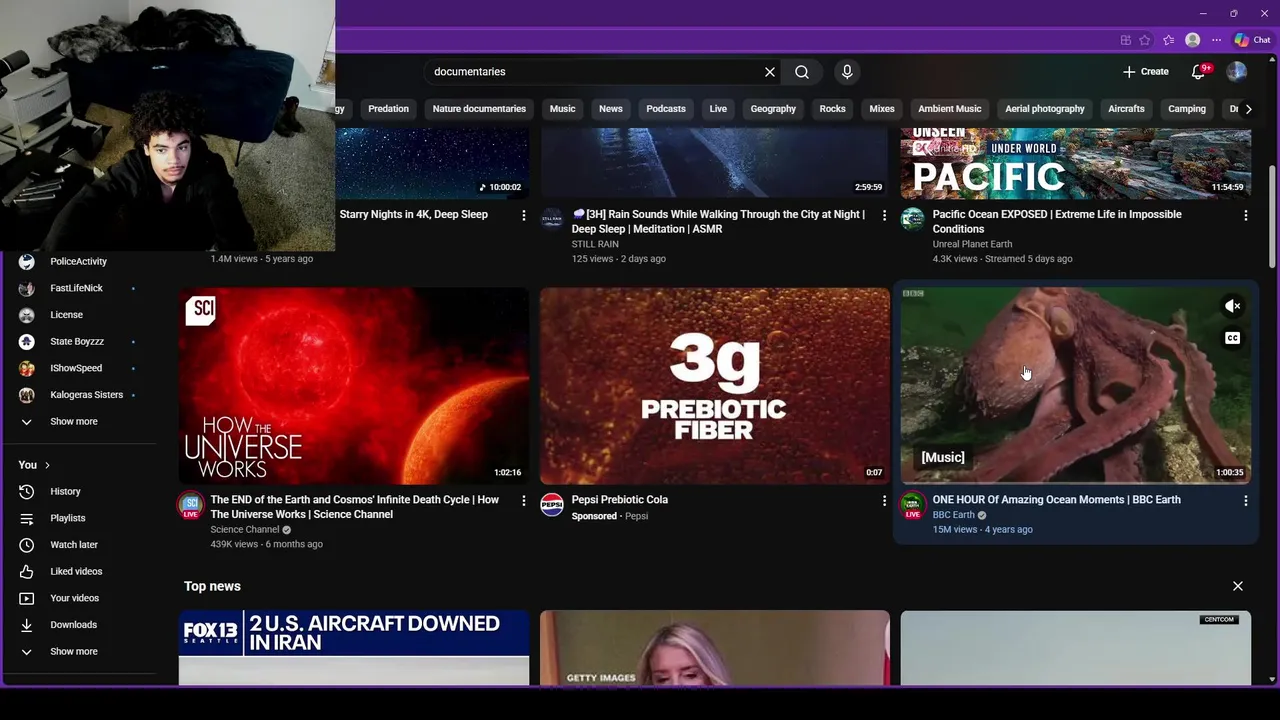Open Science Channel avatar icon
The width and height of the screenshot is (1280, 720).
[x=190, y=505]
